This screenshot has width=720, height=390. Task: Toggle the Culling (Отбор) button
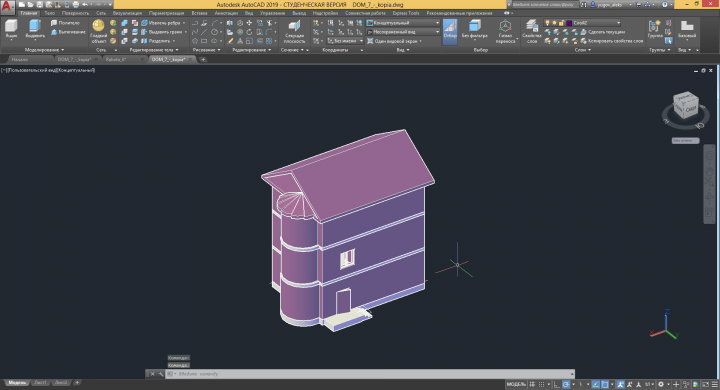450,31
